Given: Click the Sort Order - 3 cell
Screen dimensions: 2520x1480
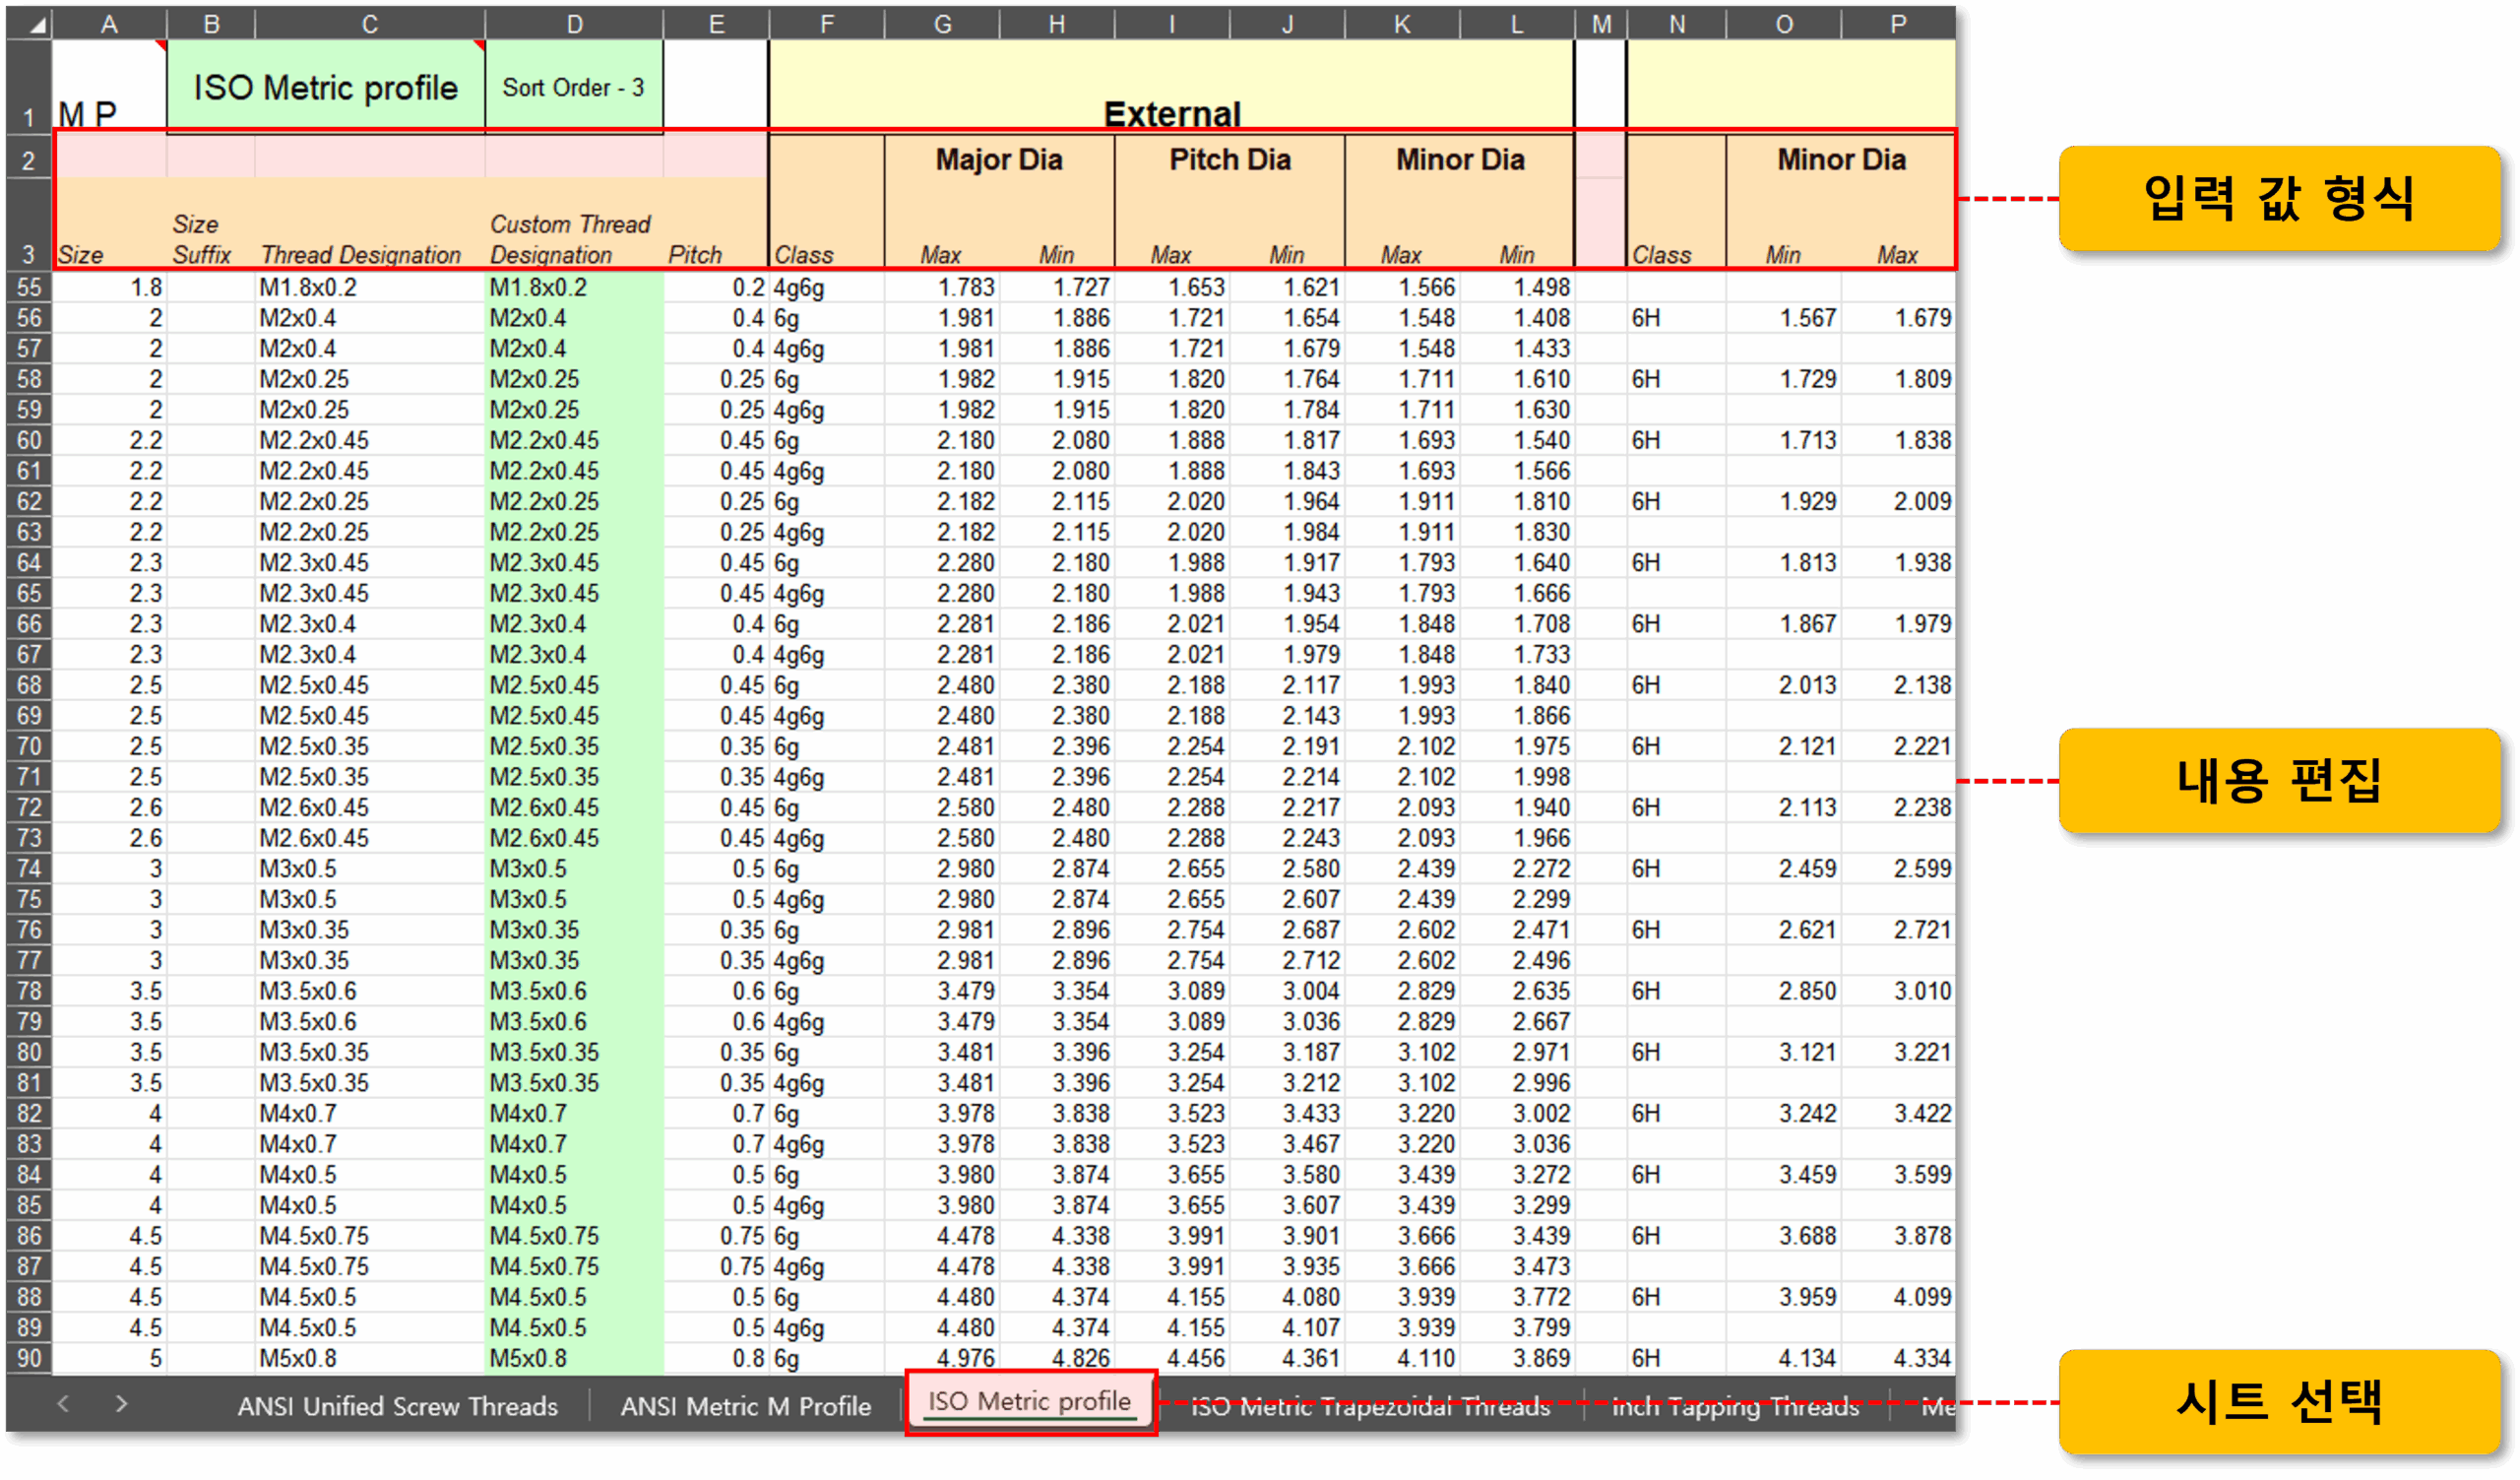Looking at the screenshot, I should click(574, 87).
